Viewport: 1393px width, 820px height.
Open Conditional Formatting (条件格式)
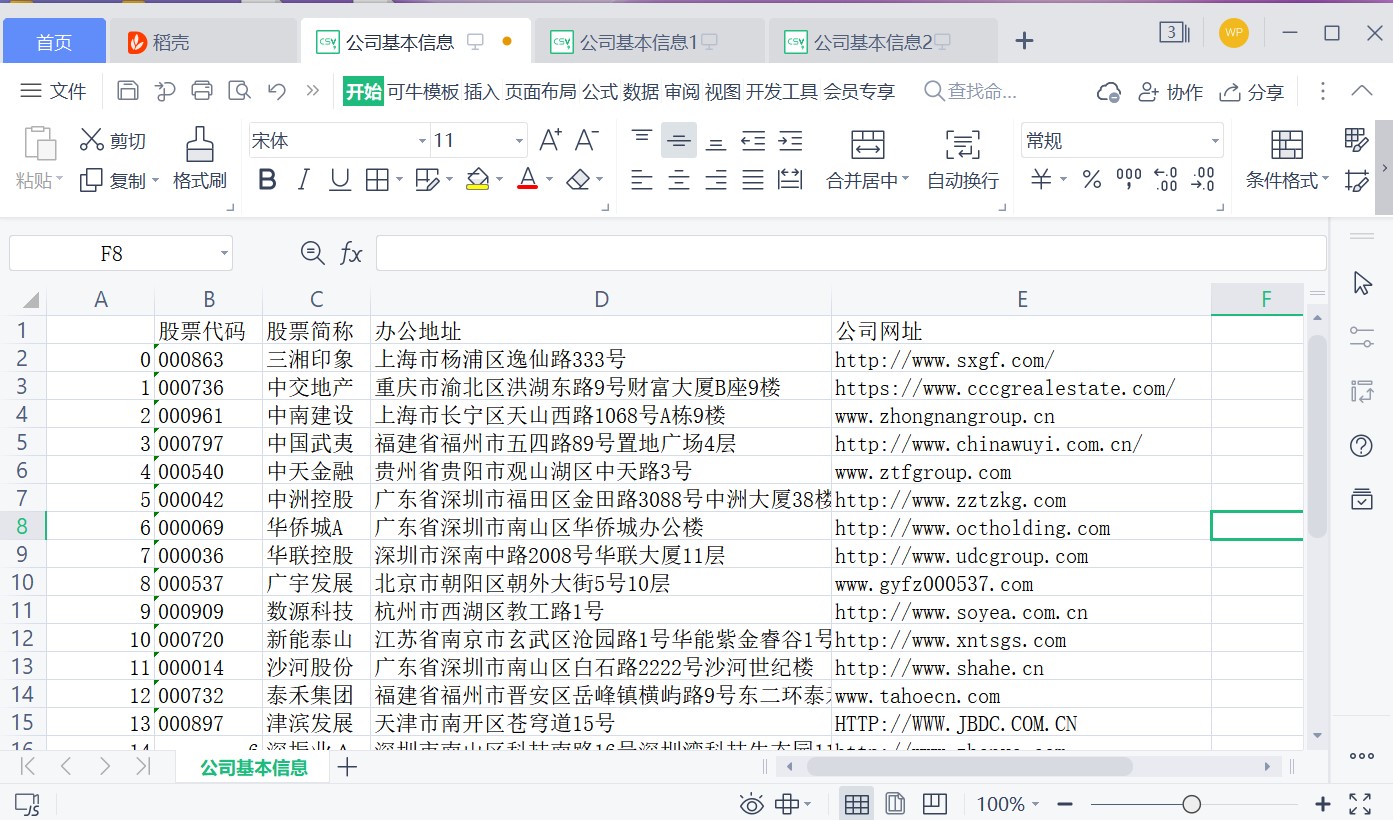[x=1287, y=159]
